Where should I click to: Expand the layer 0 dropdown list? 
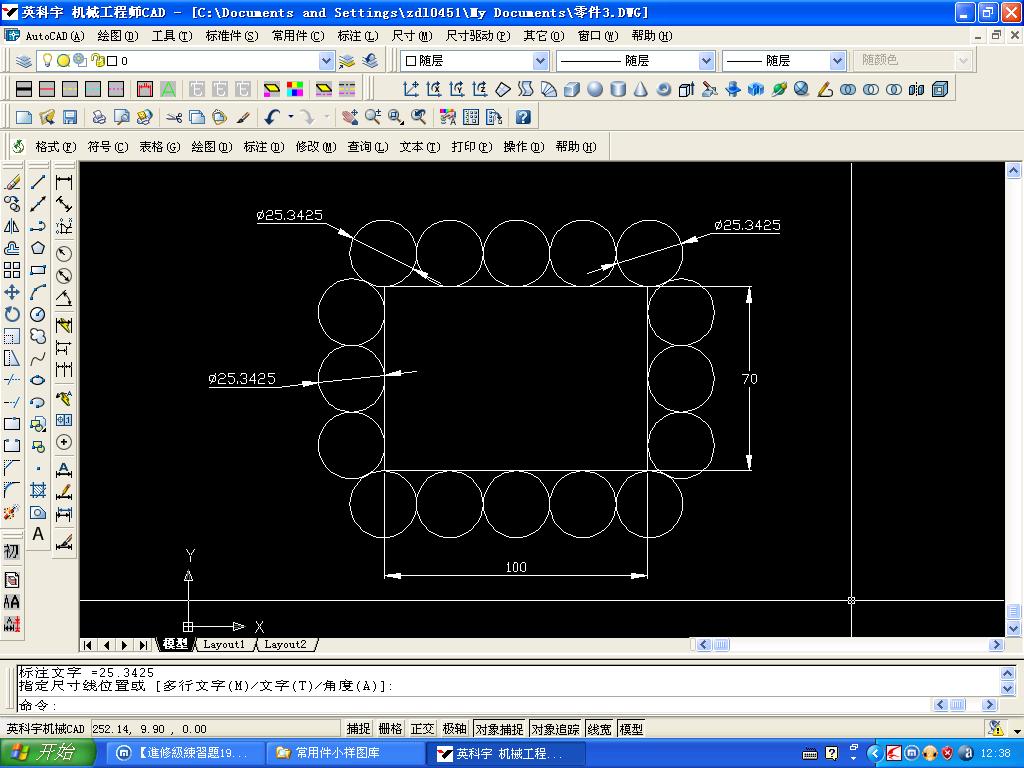click(326, 61)
